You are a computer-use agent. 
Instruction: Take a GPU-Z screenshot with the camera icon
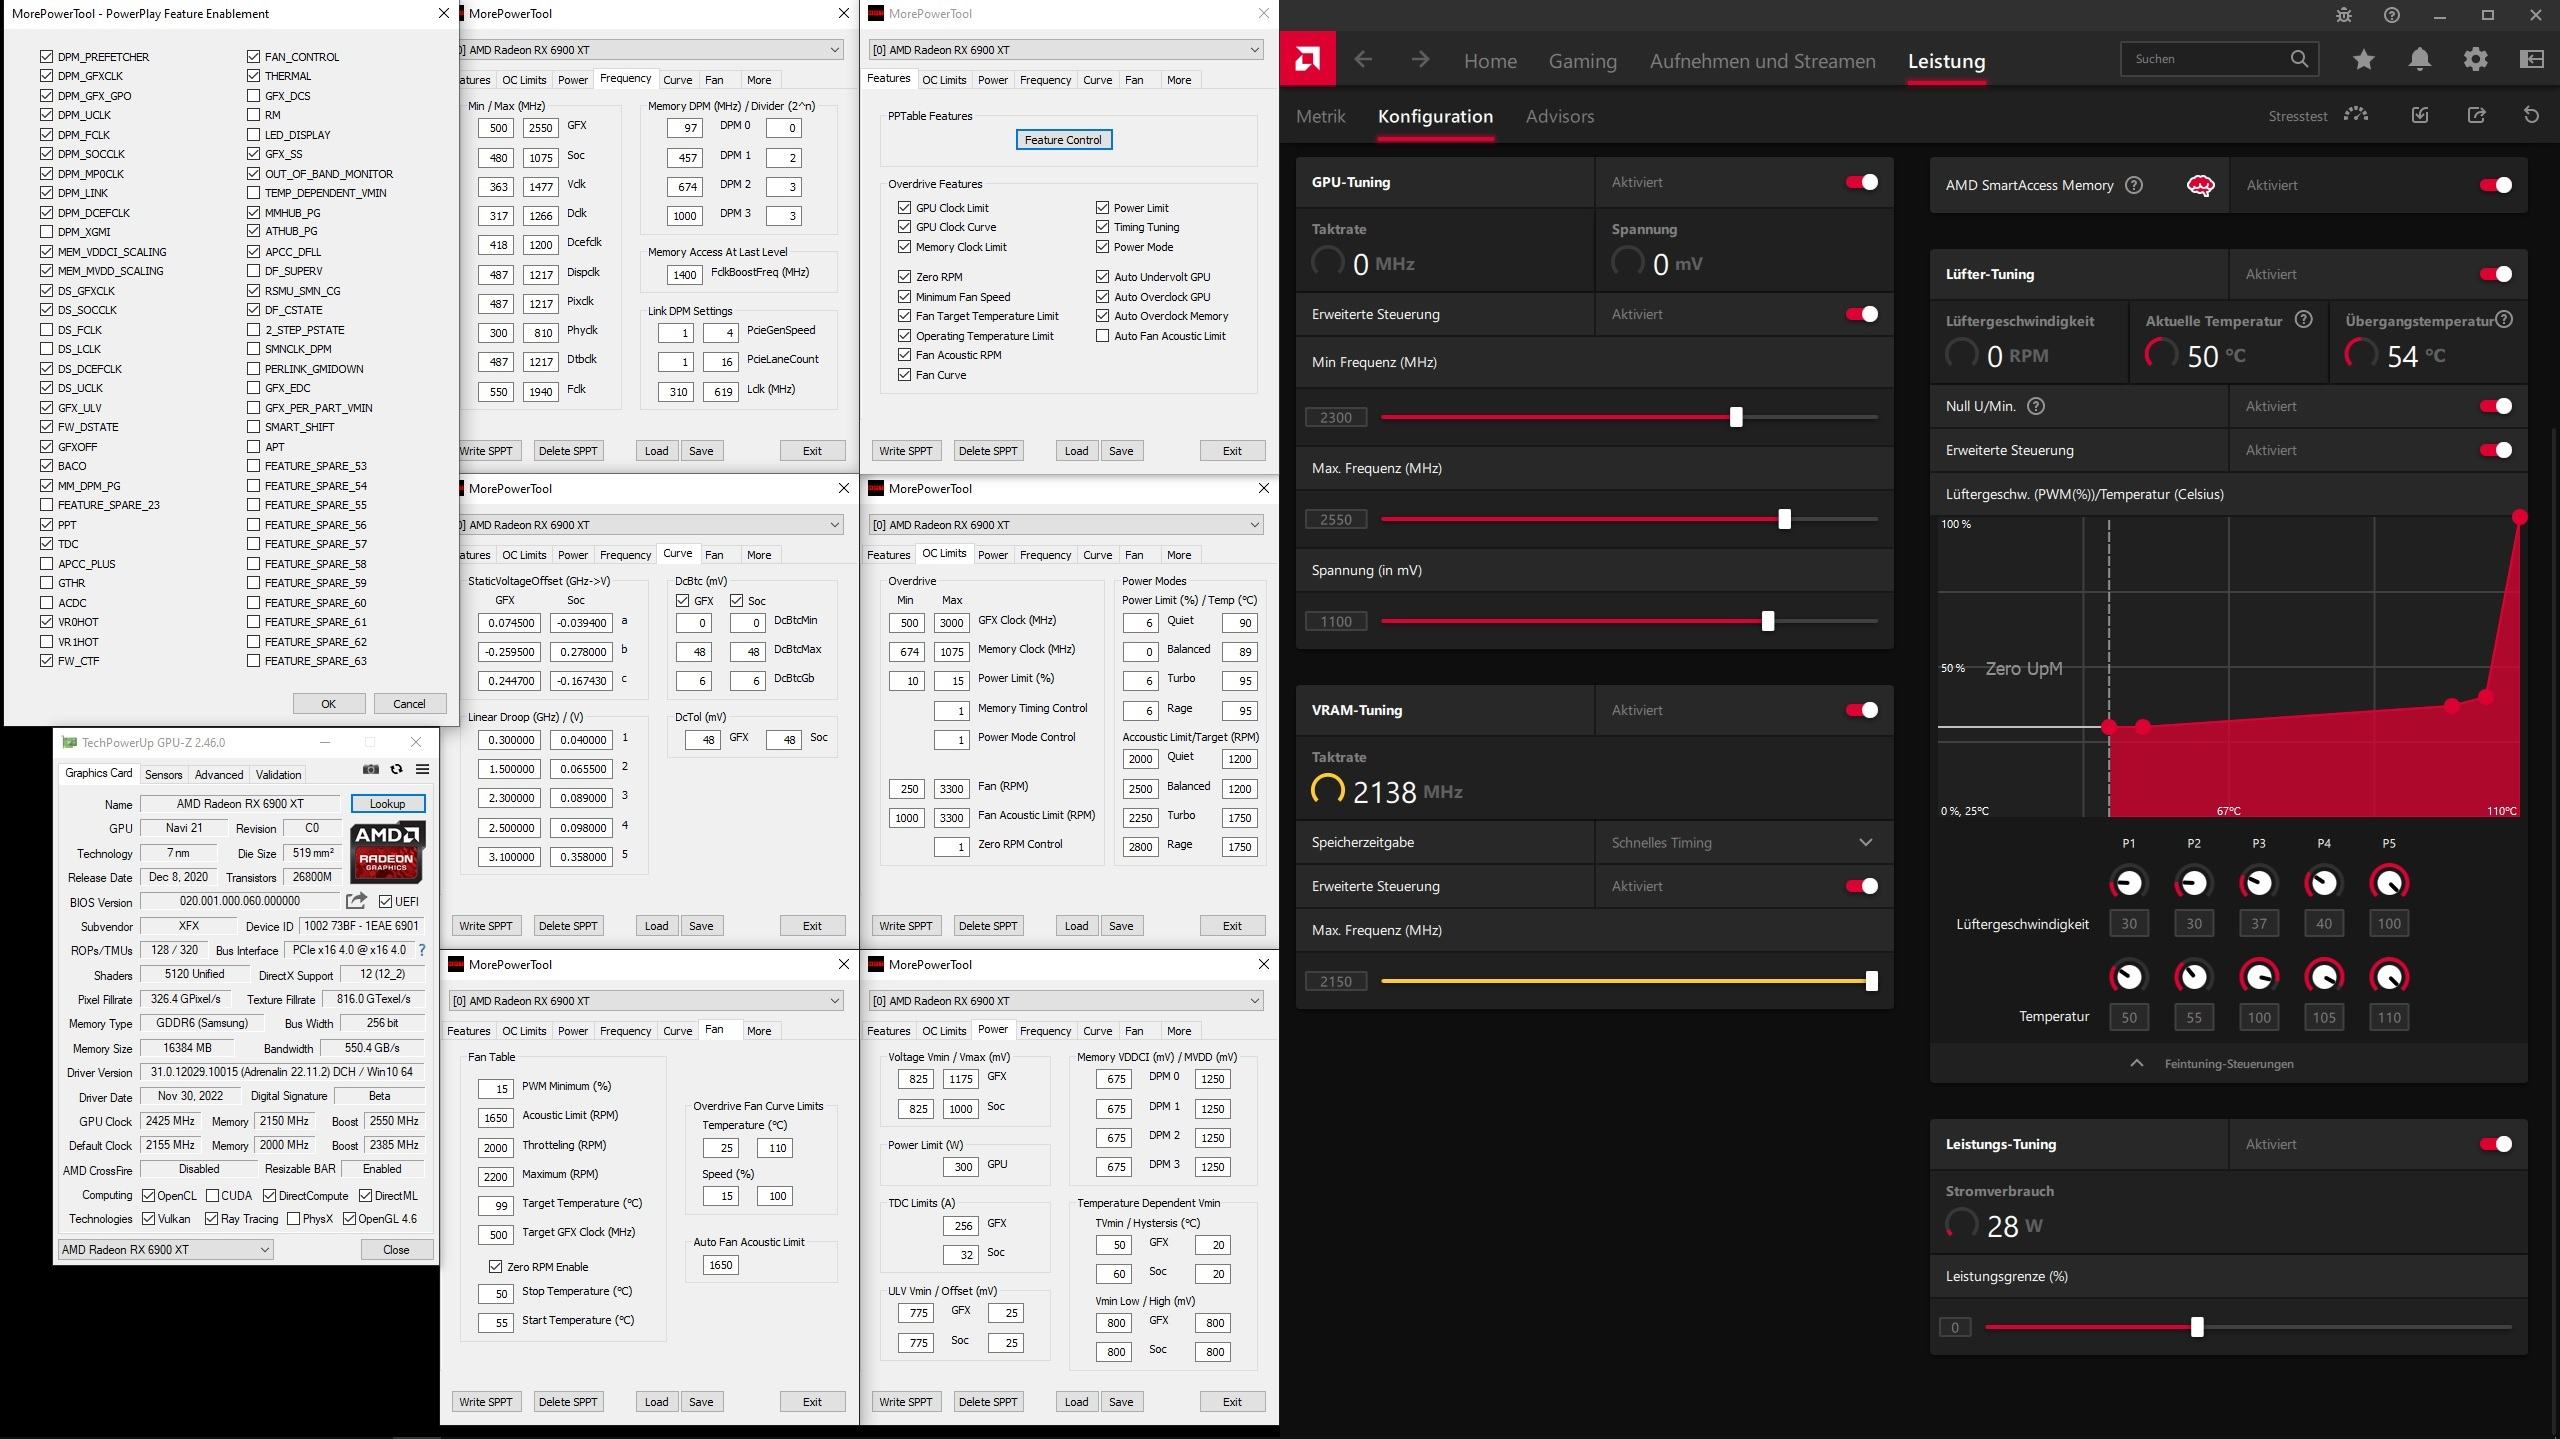pyautogui.click(x=371, y=769)
